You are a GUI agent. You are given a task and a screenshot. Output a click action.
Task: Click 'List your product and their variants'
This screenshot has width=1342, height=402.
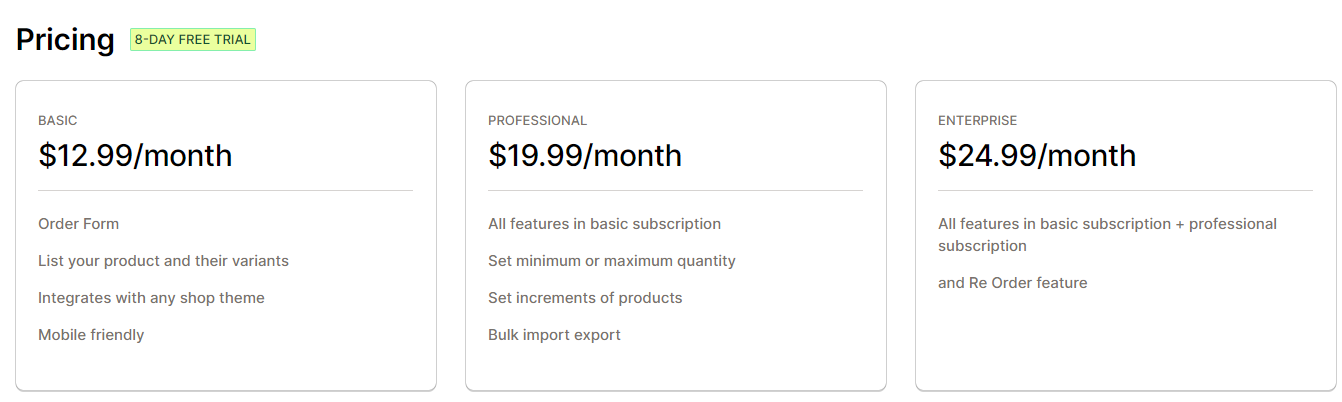[x=163, y=261]
